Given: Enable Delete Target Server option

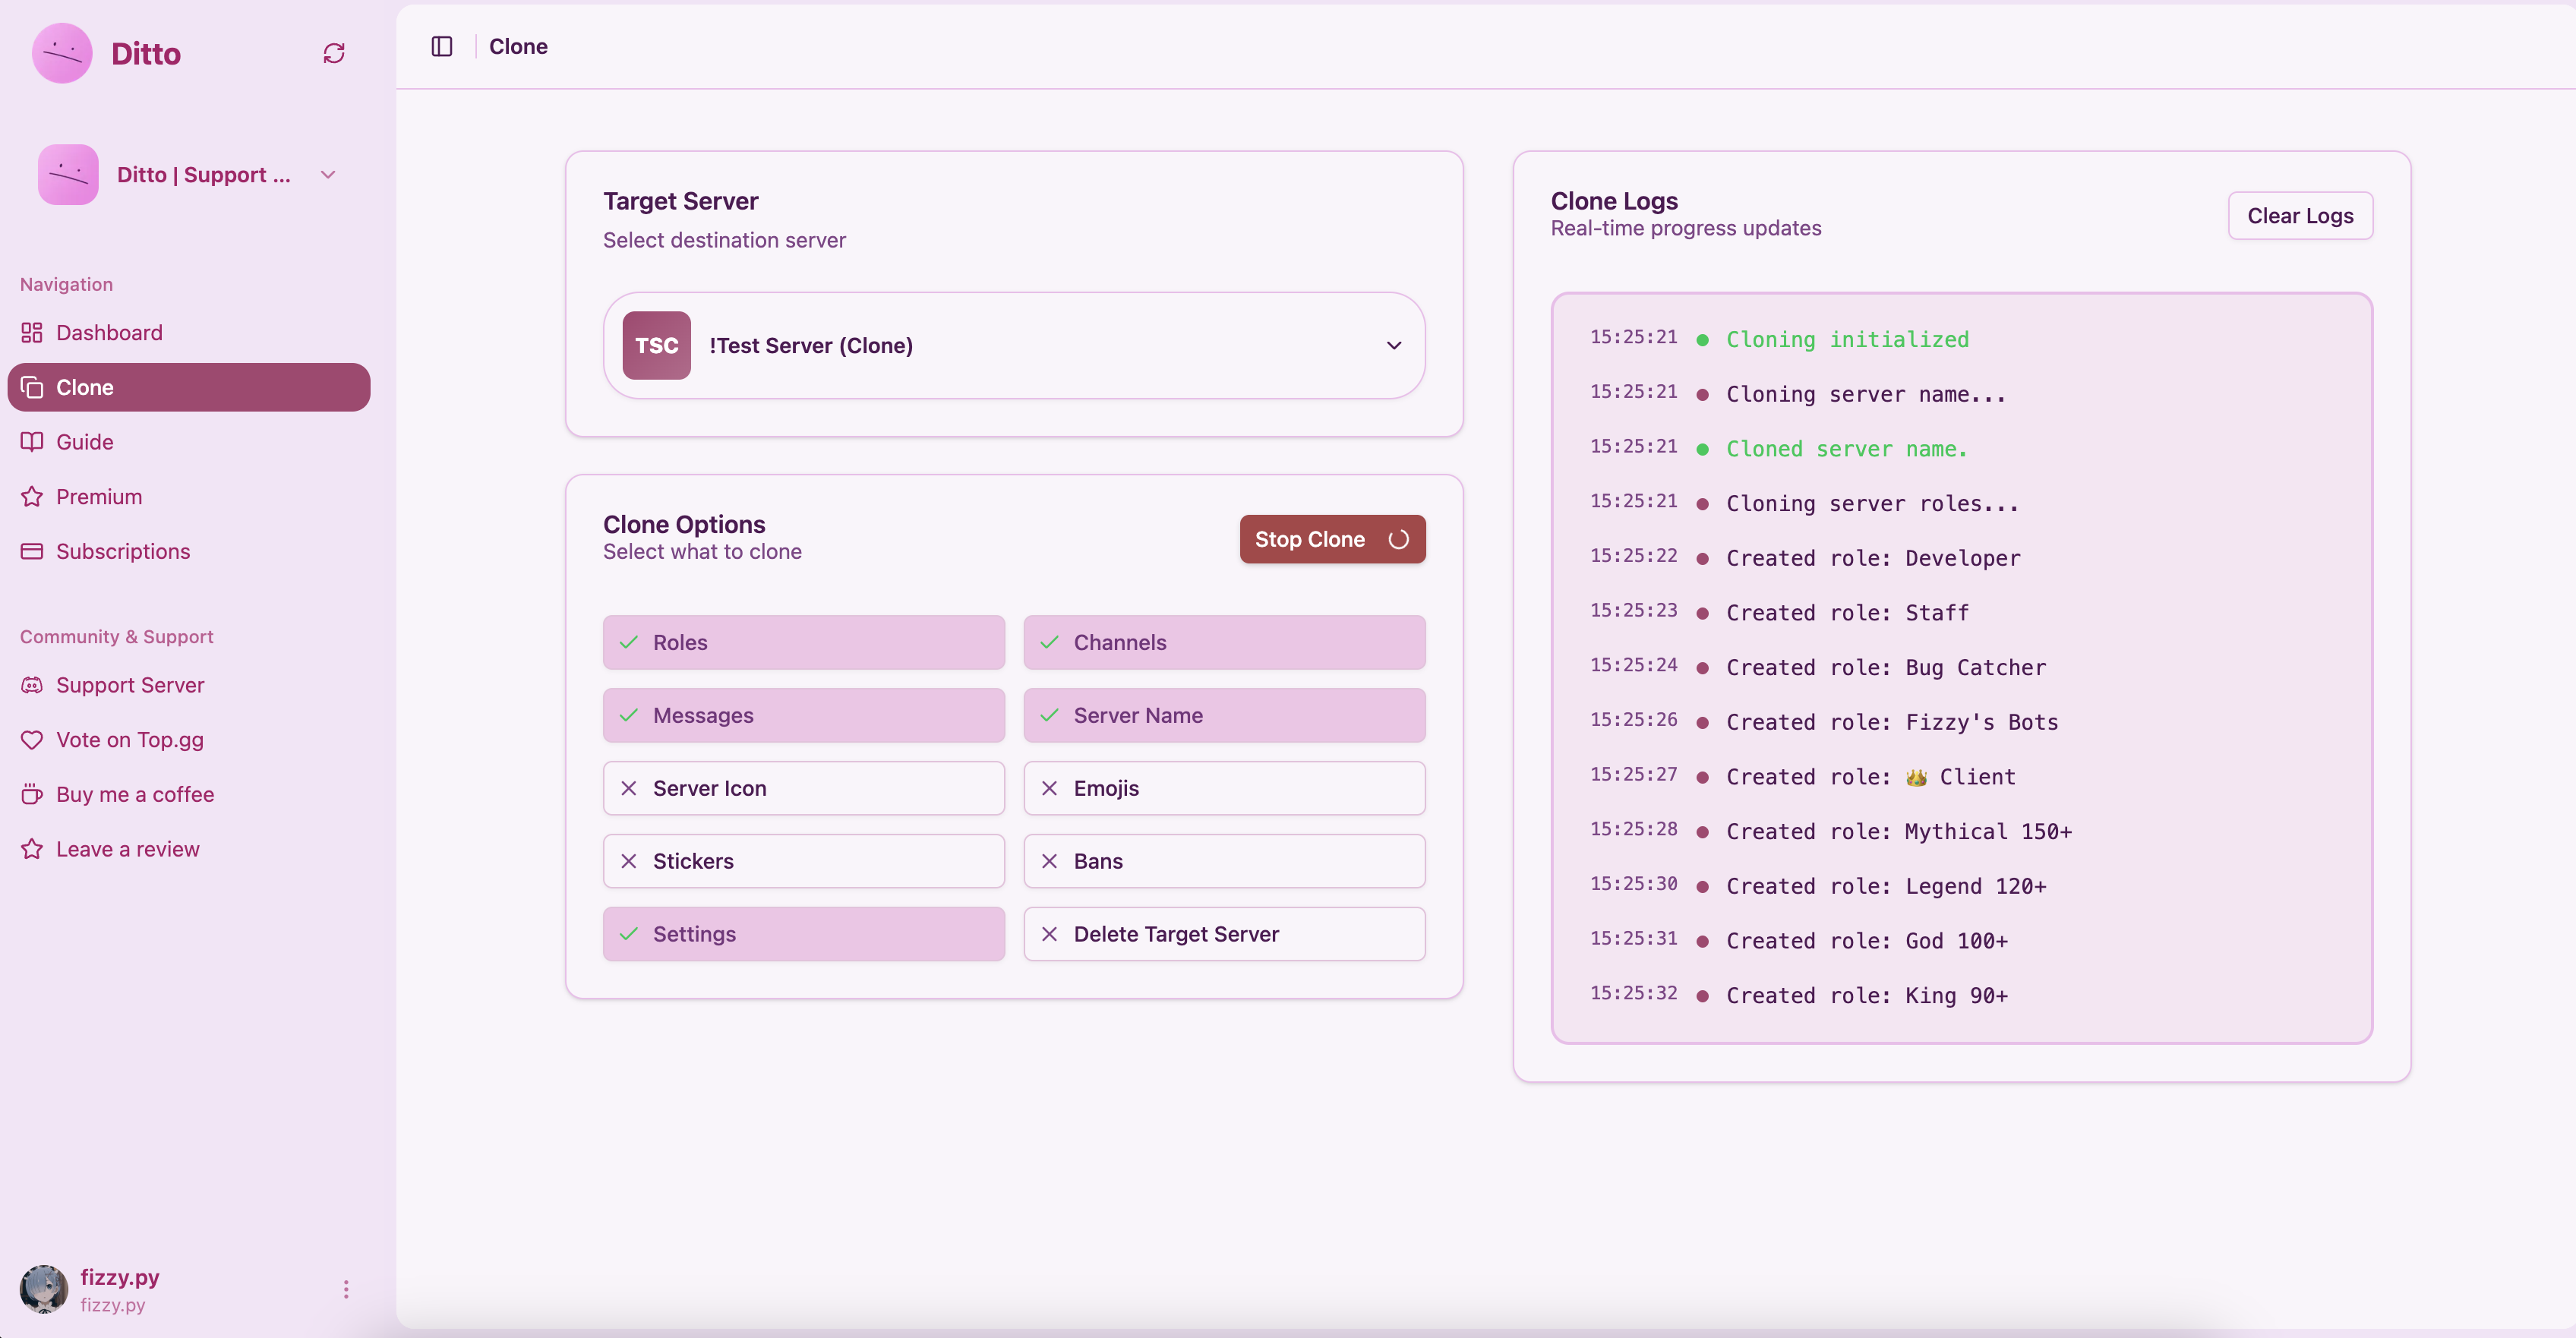Looking at the screenshot, I should coord(1224,934).
